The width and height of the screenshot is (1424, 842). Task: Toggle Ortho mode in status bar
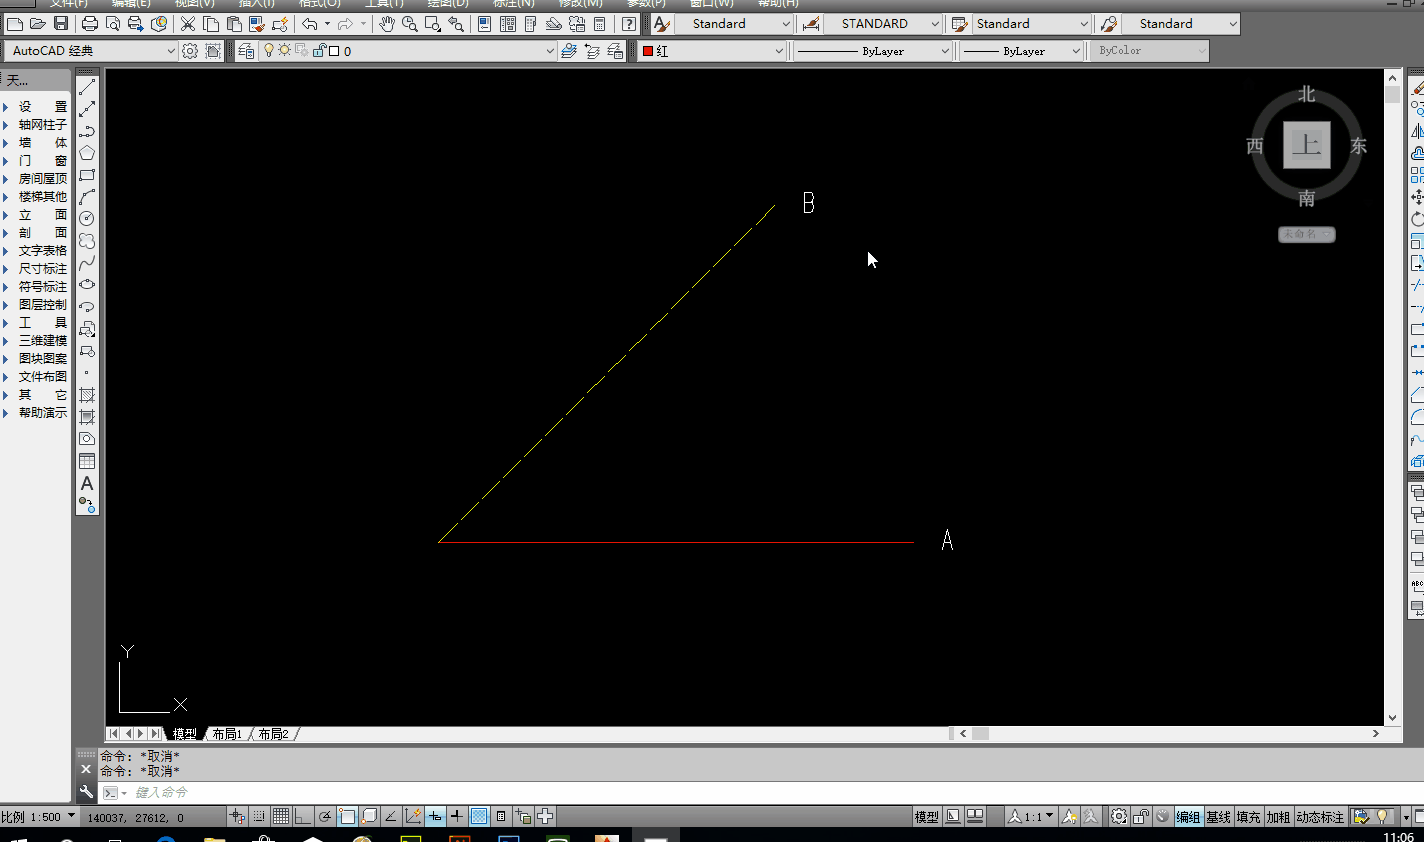click(303, 816)
